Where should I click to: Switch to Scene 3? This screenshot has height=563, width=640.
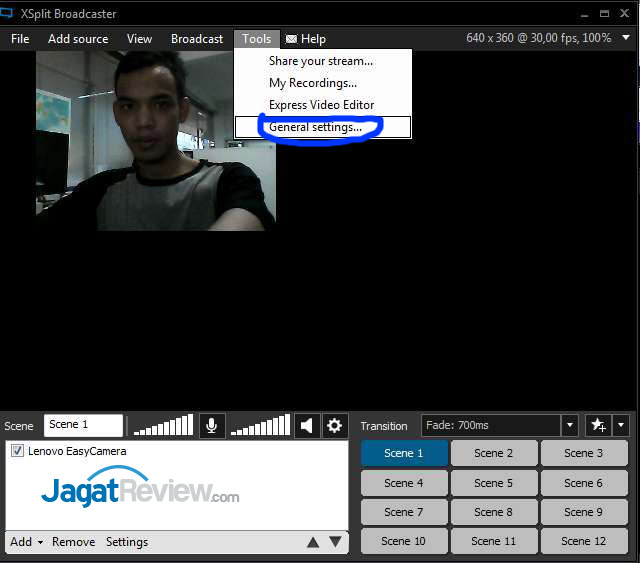tap(584, 453)
